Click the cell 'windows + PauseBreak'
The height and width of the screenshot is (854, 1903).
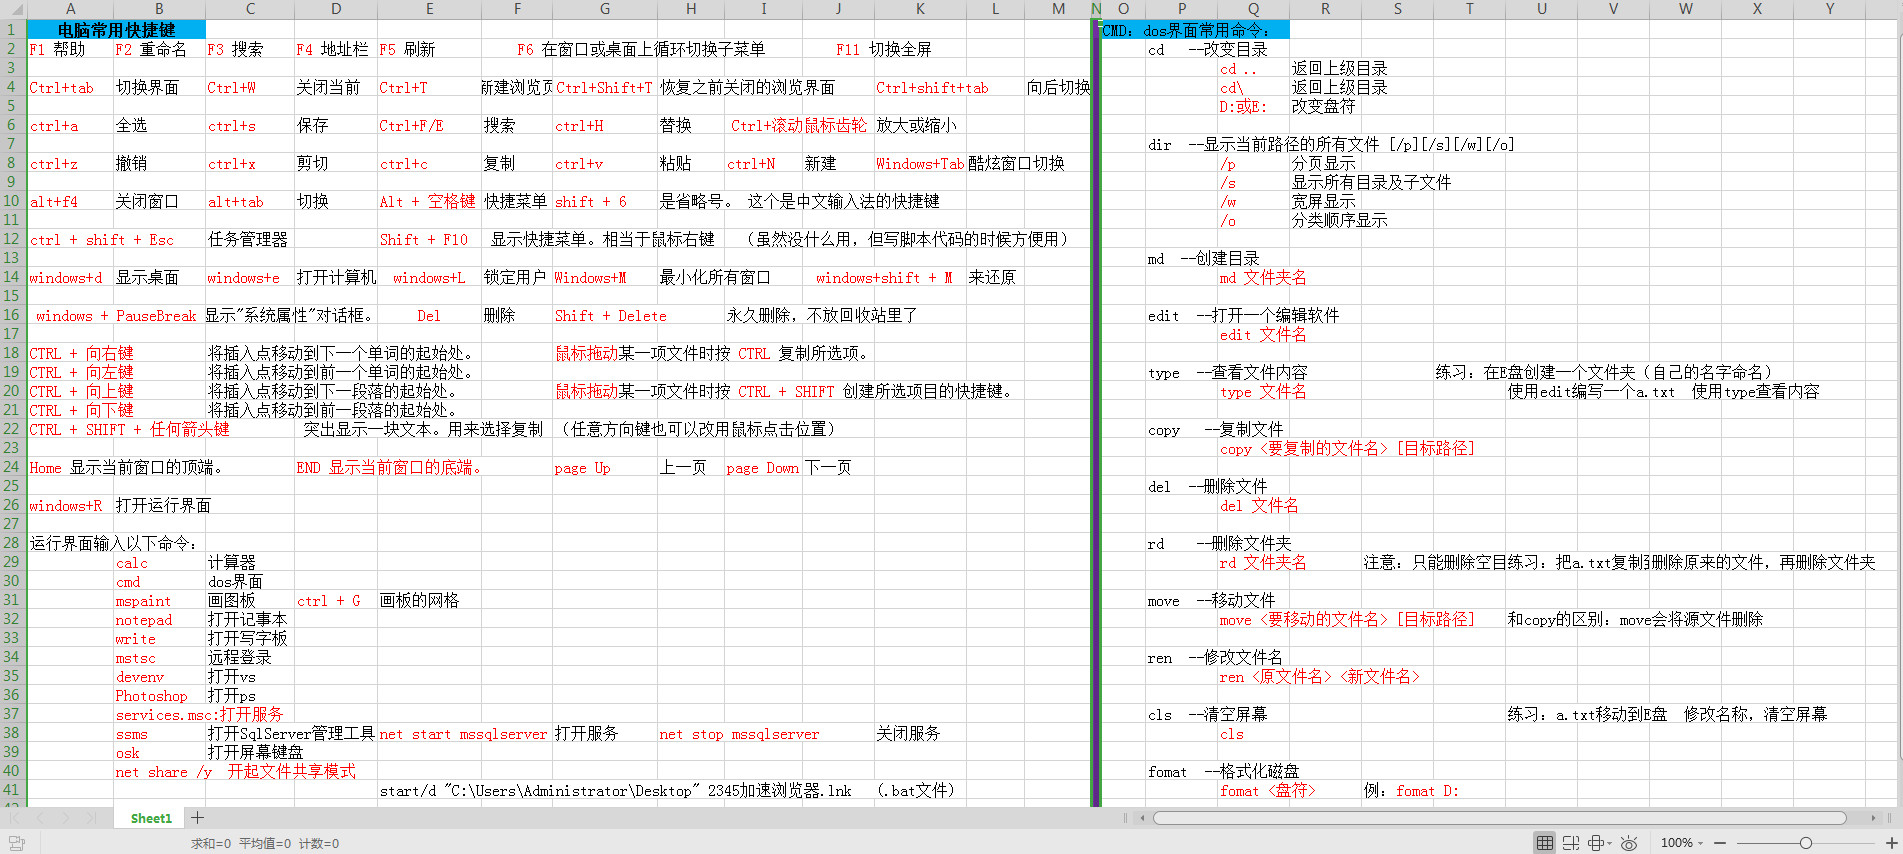click(x=116, y=315)
